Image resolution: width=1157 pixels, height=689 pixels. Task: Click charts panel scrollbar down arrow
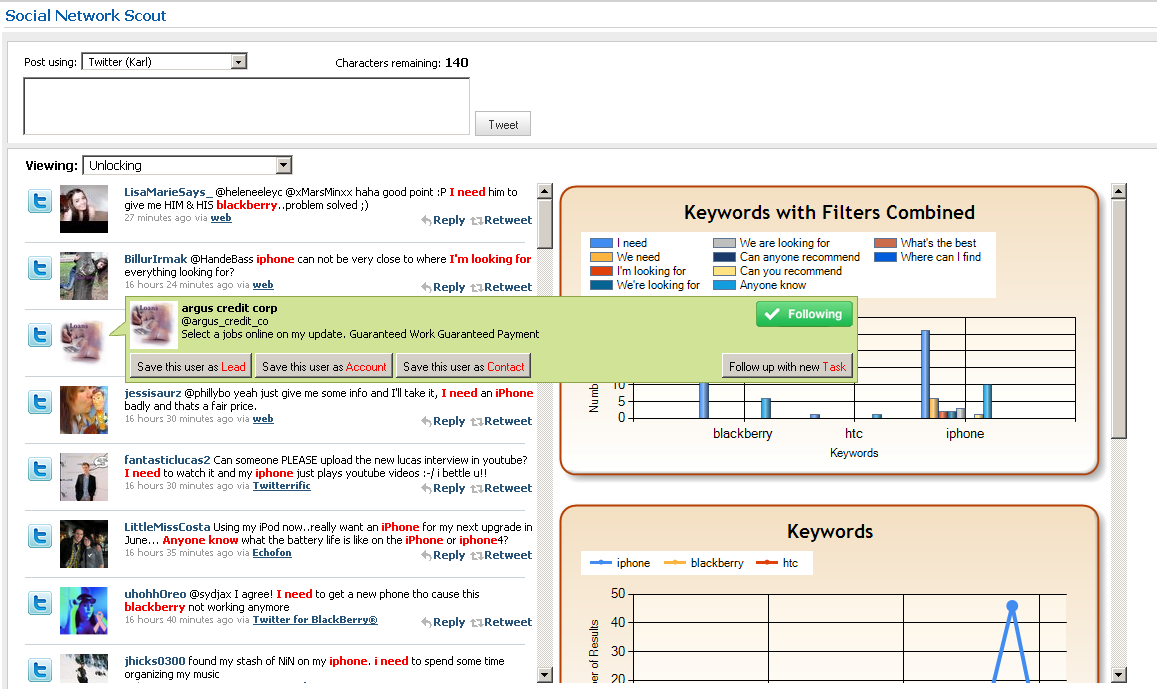(x=1119, y=674)
